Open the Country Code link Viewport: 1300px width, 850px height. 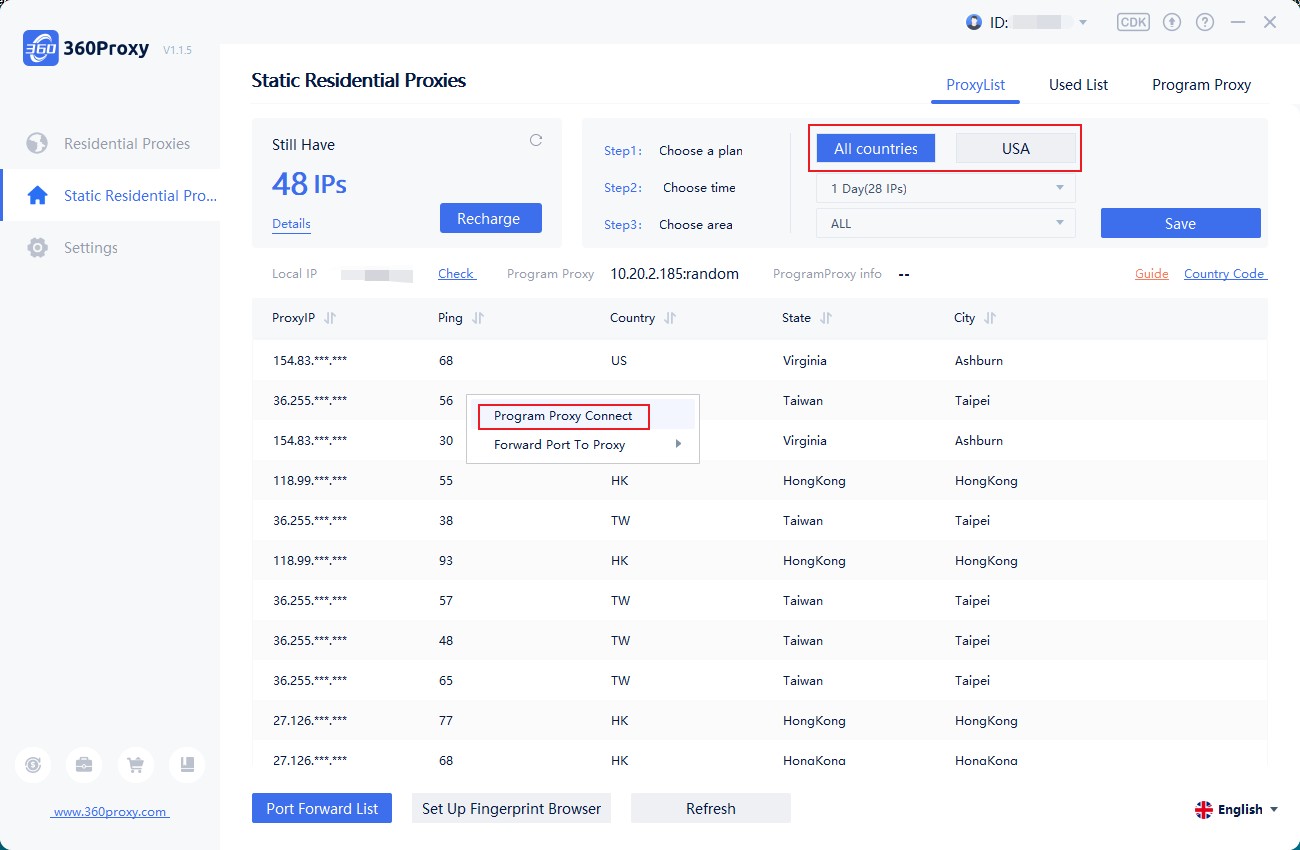(x=1226, y=273)
